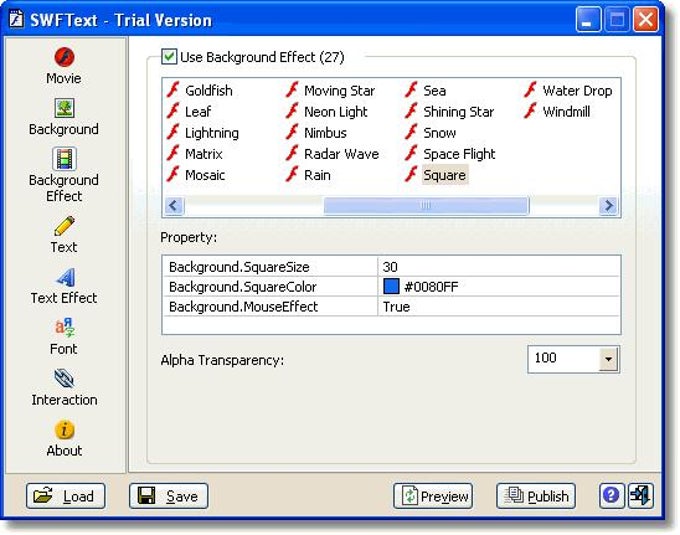Select the Square effect
Image resolution: width=680 pixels, height=535 pixels.
click(x=445, y=175)
